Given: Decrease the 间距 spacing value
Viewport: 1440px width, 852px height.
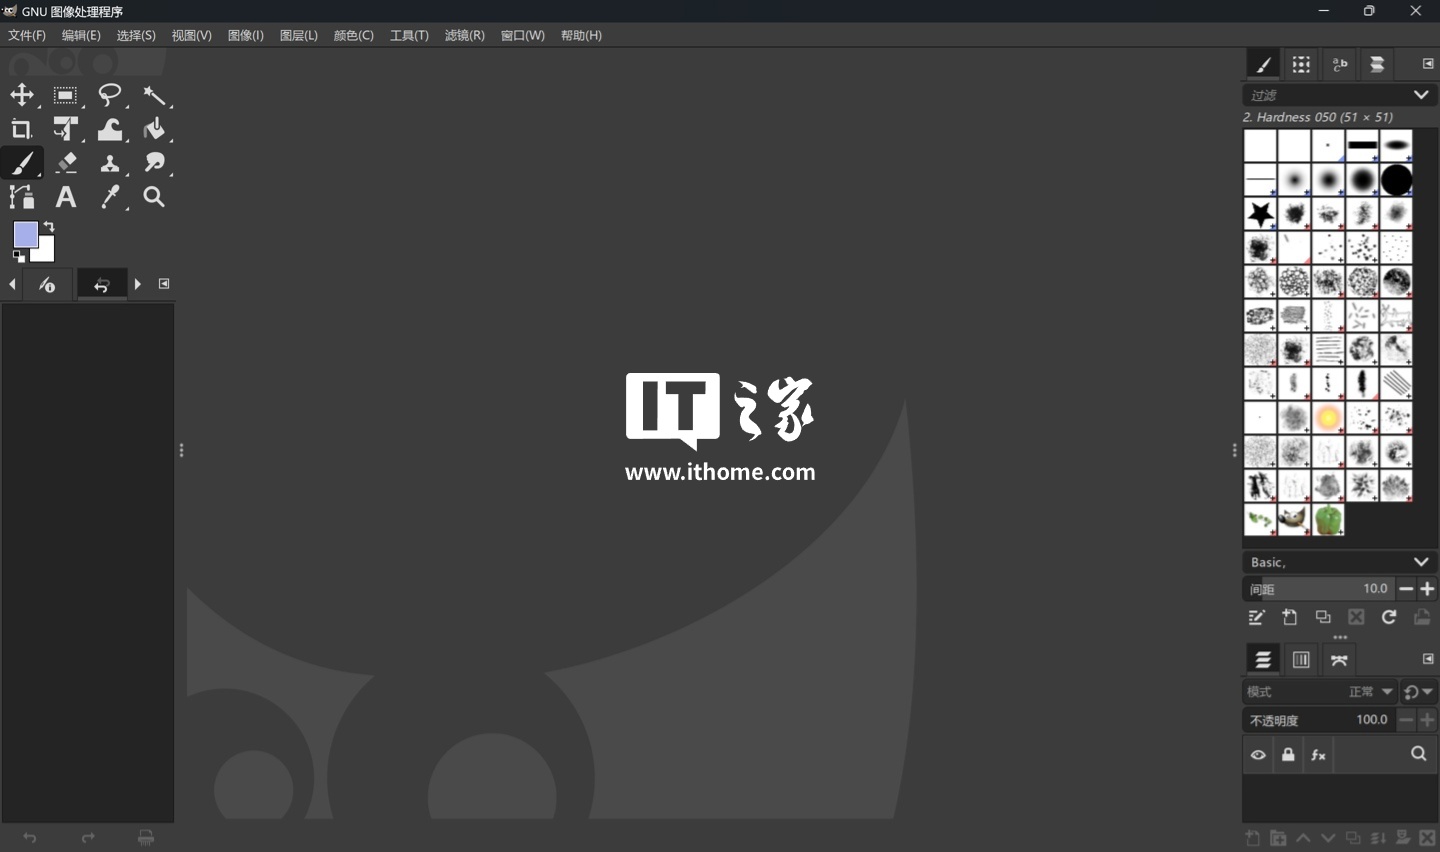Looking at the screenshot, I should pyautogui.click(x=1406, y=589).
